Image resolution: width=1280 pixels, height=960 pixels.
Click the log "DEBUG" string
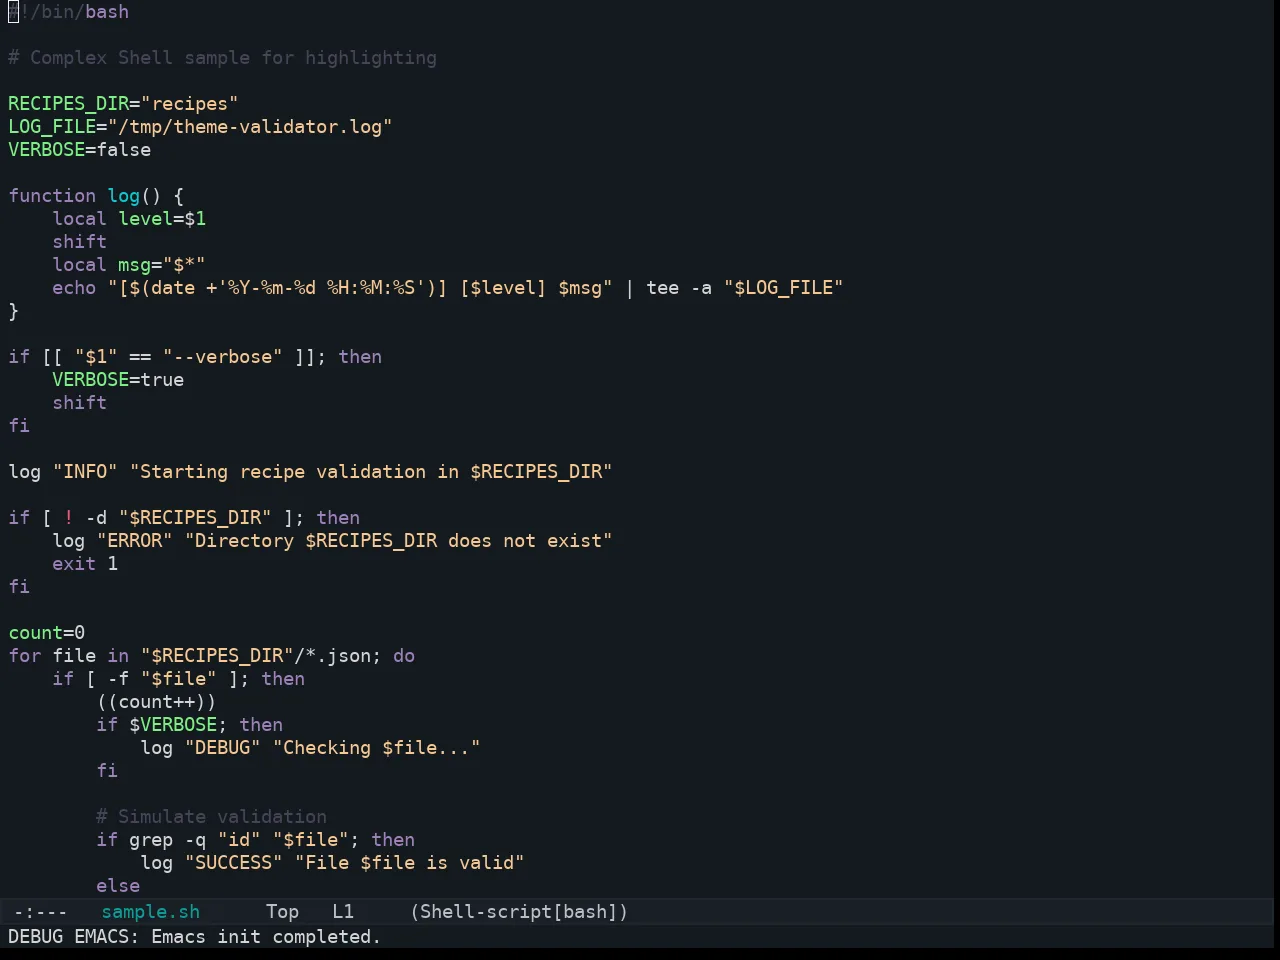click(222, 748)
